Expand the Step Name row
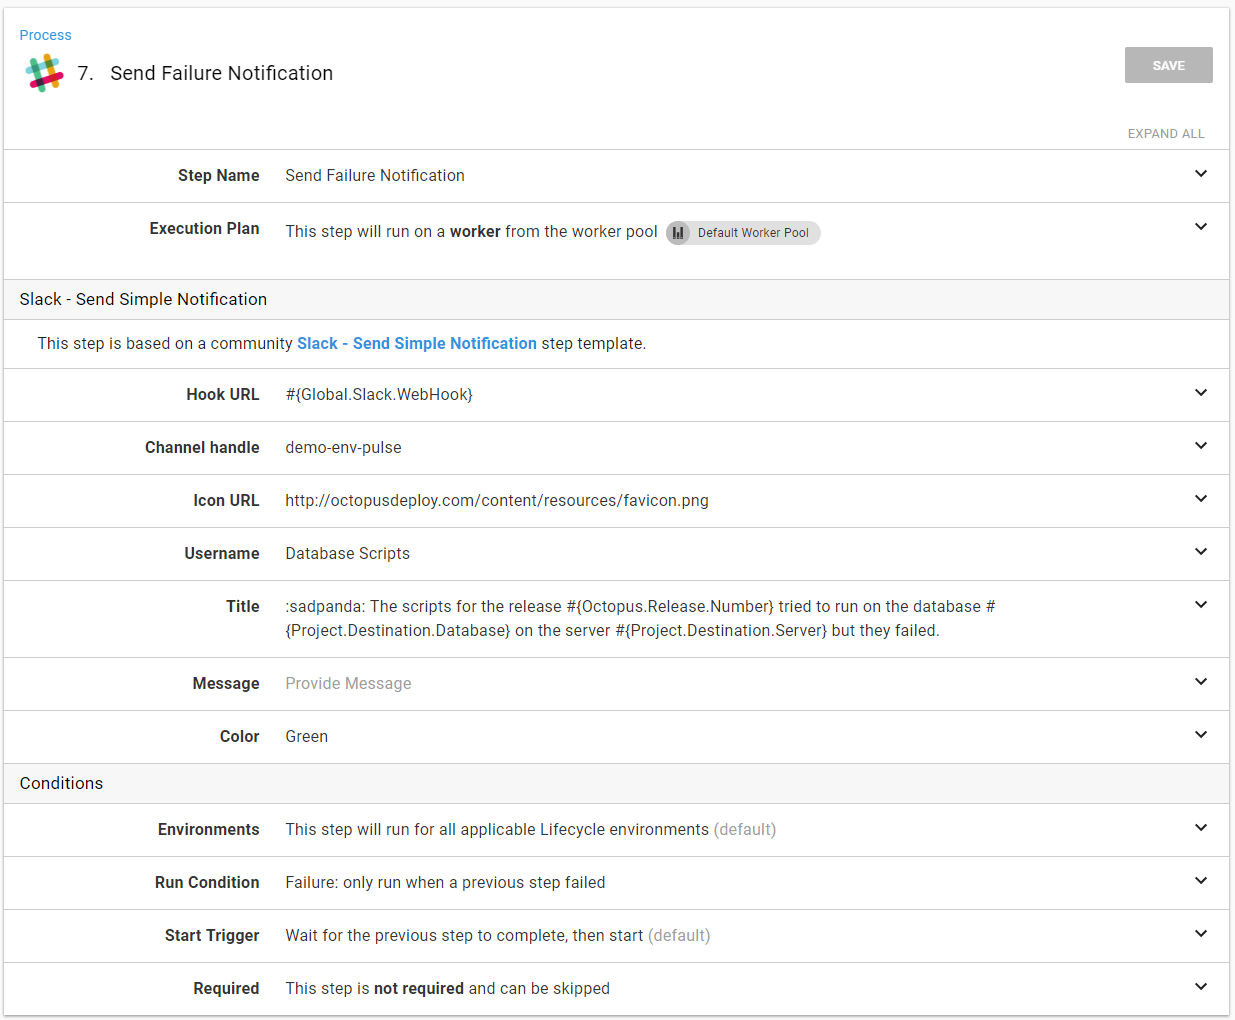Screen dimensions: 1235x1020 [x=1200, y=174]
